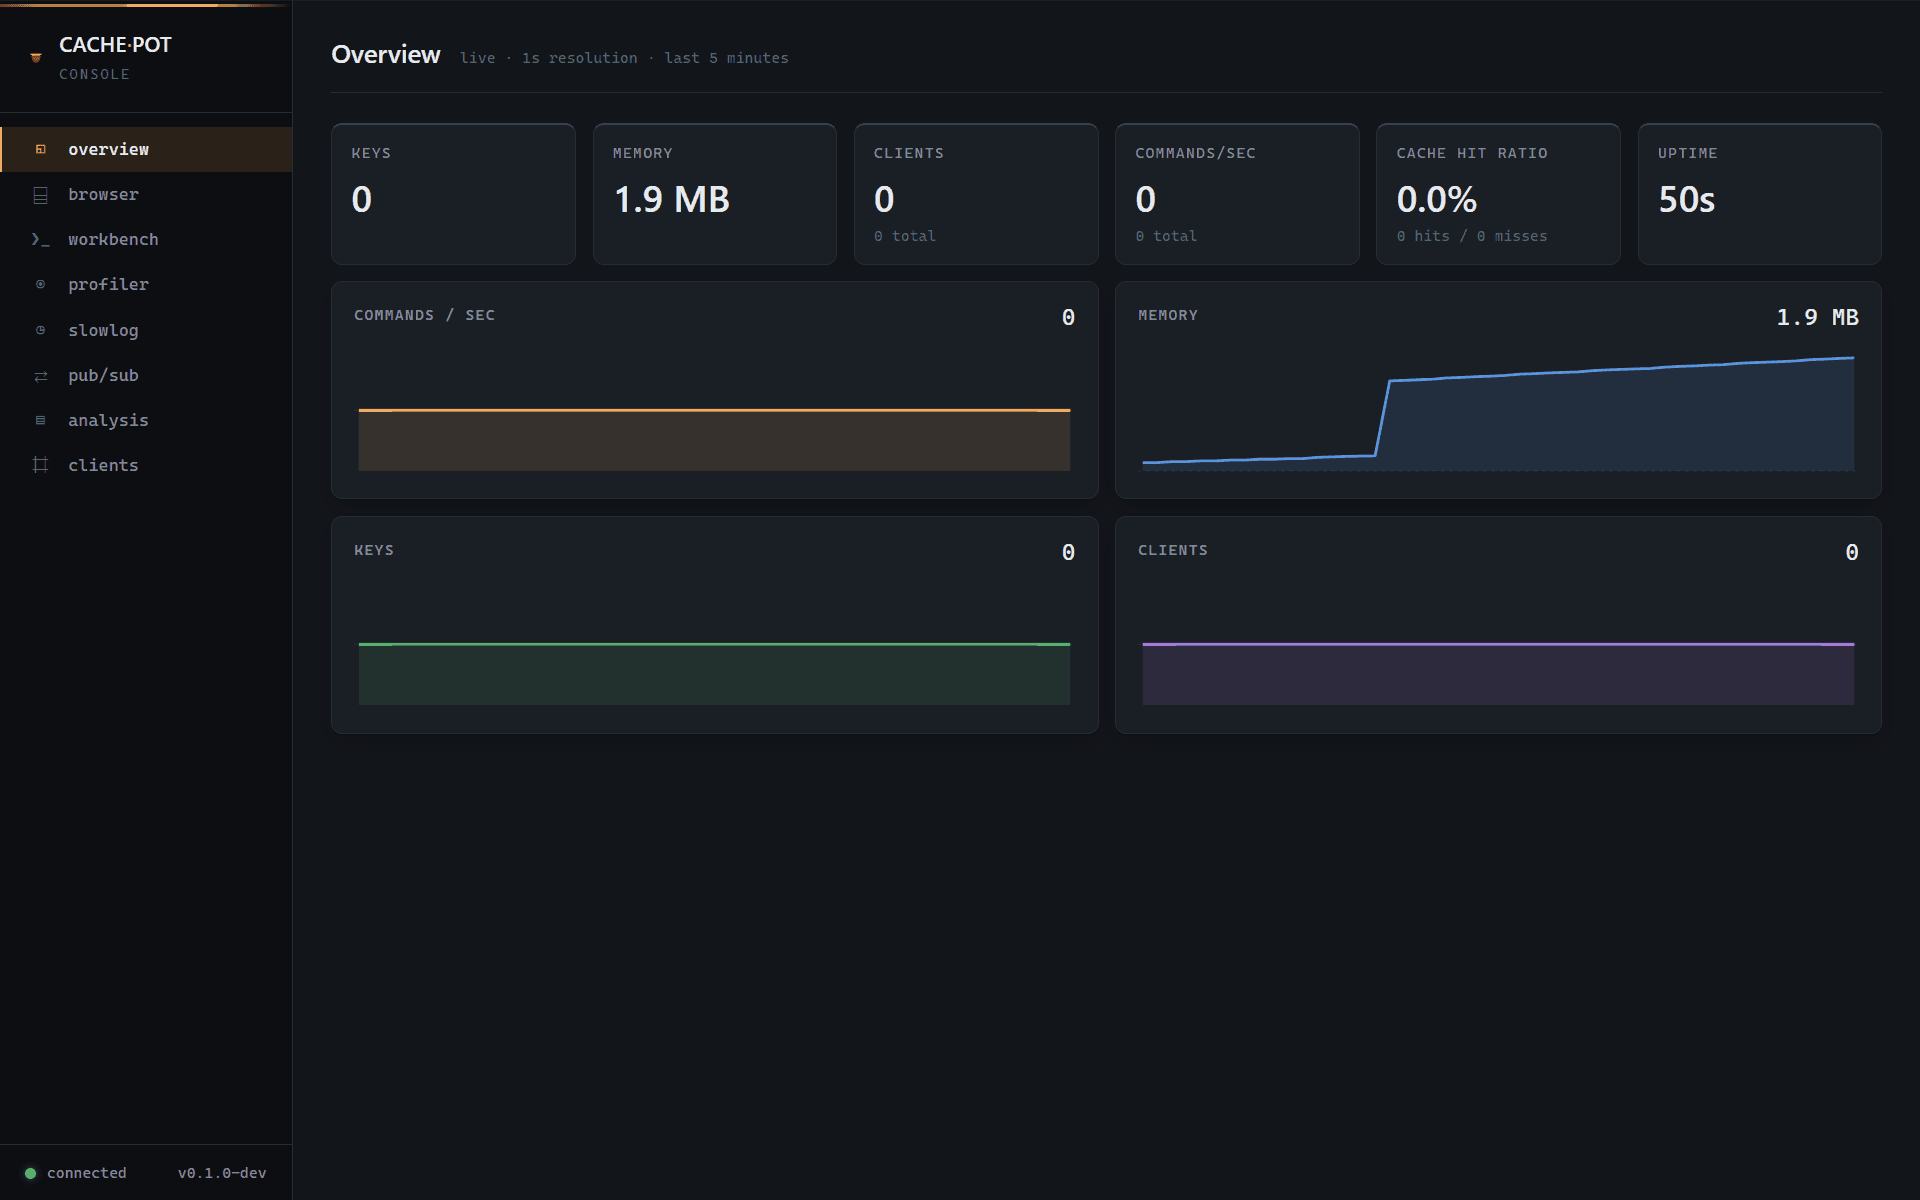This screenshot has height=1200, width=1920.
Task: Click the slowlog clock icon
Action: tap(41, 330)
